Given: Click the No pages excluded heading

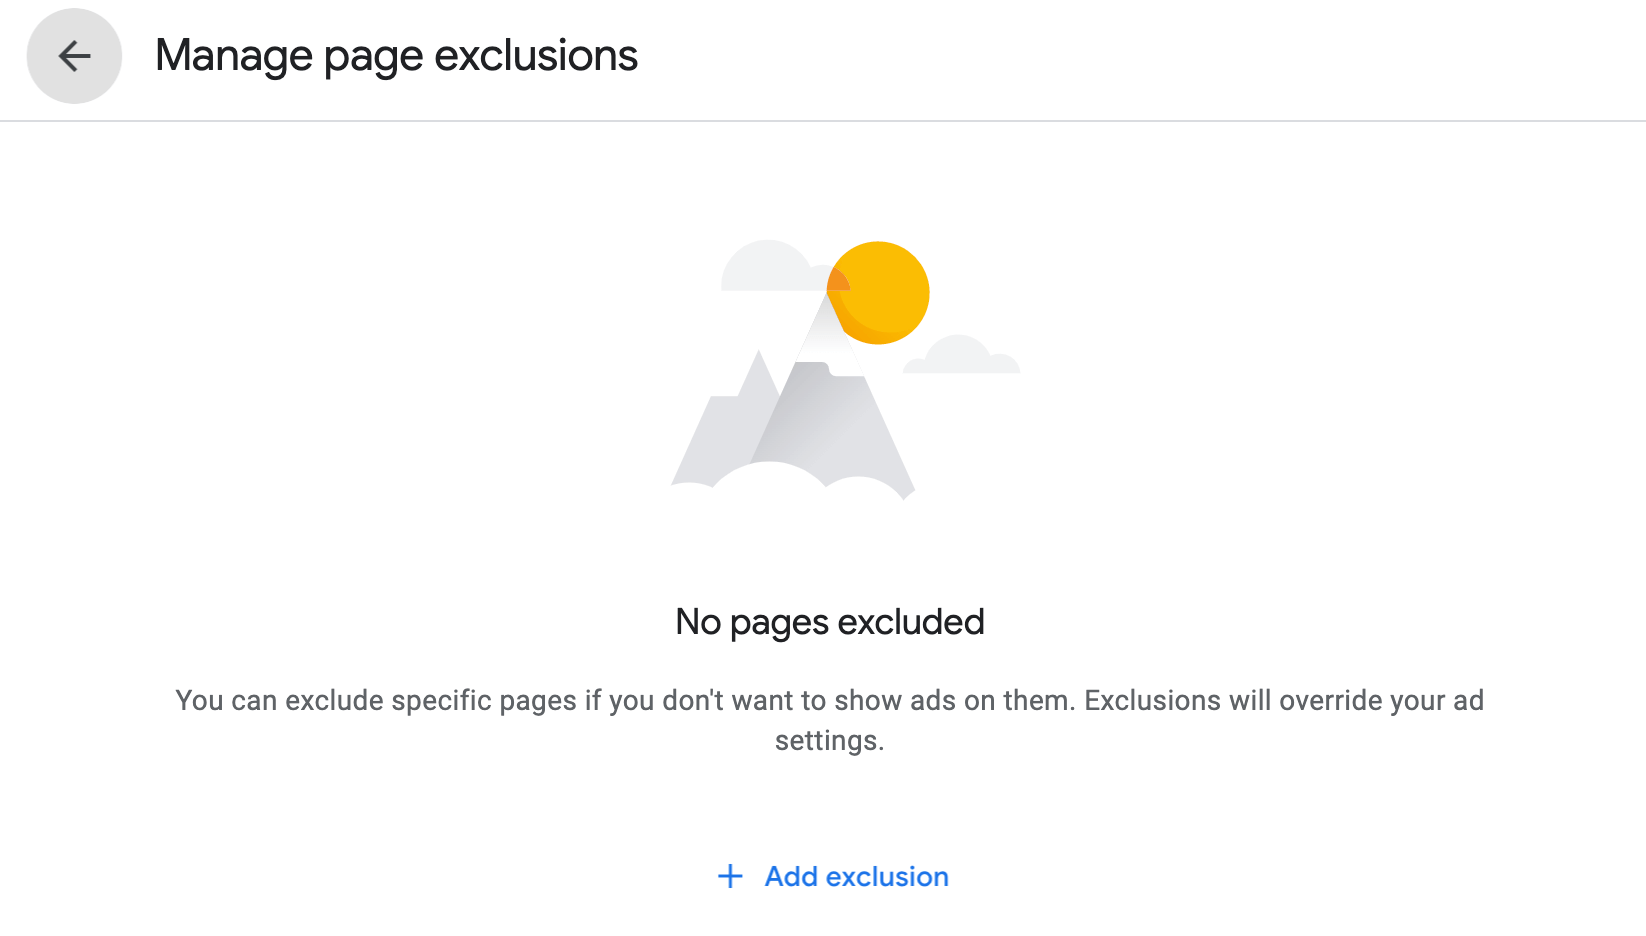Looking at the screenshot, I should click(x=829, y=621).
